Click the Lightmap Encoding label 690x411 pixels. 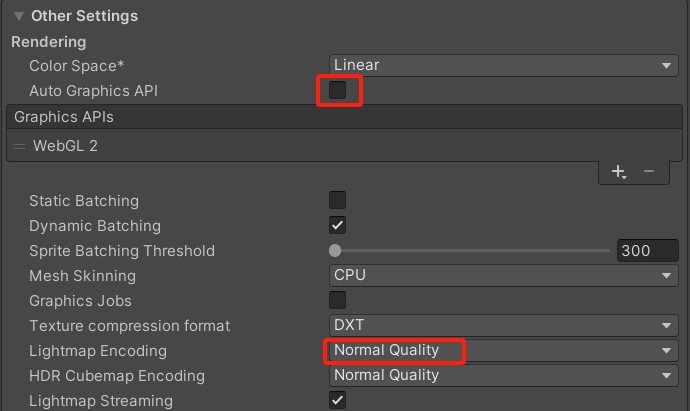(x=98, y=351)
